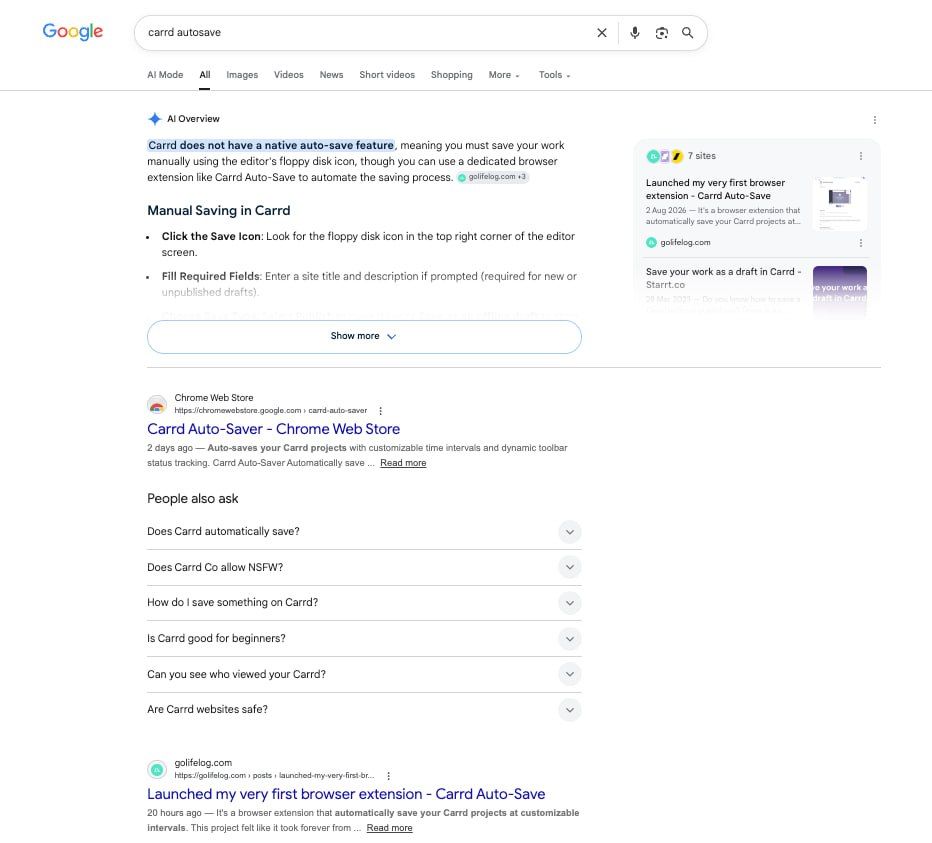Click the golifelog.com result favicon
932x843 pixels.
pos(157,769)
